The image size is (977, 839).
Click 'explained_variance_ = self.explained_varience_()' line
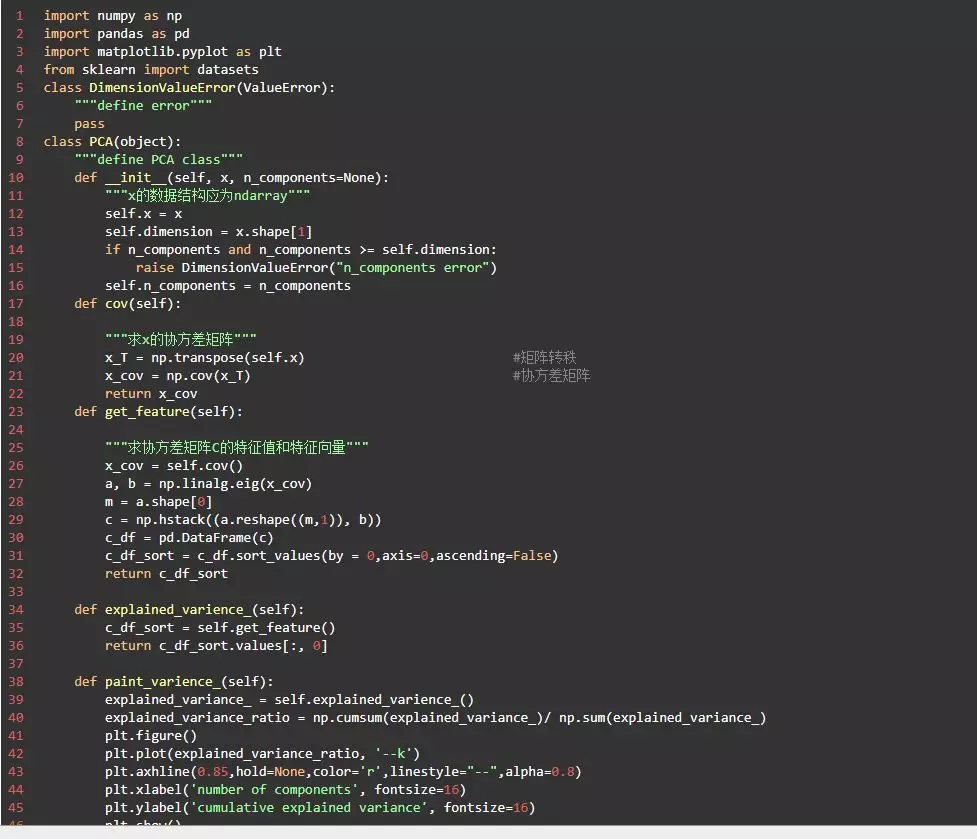pos(290,701)
